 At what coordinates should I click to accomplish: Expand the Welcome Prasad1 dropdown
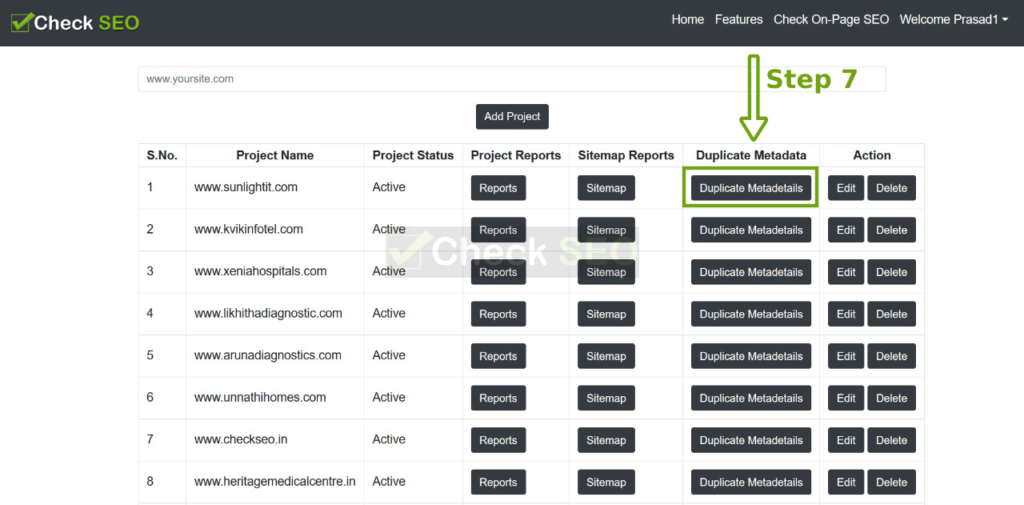953,20
